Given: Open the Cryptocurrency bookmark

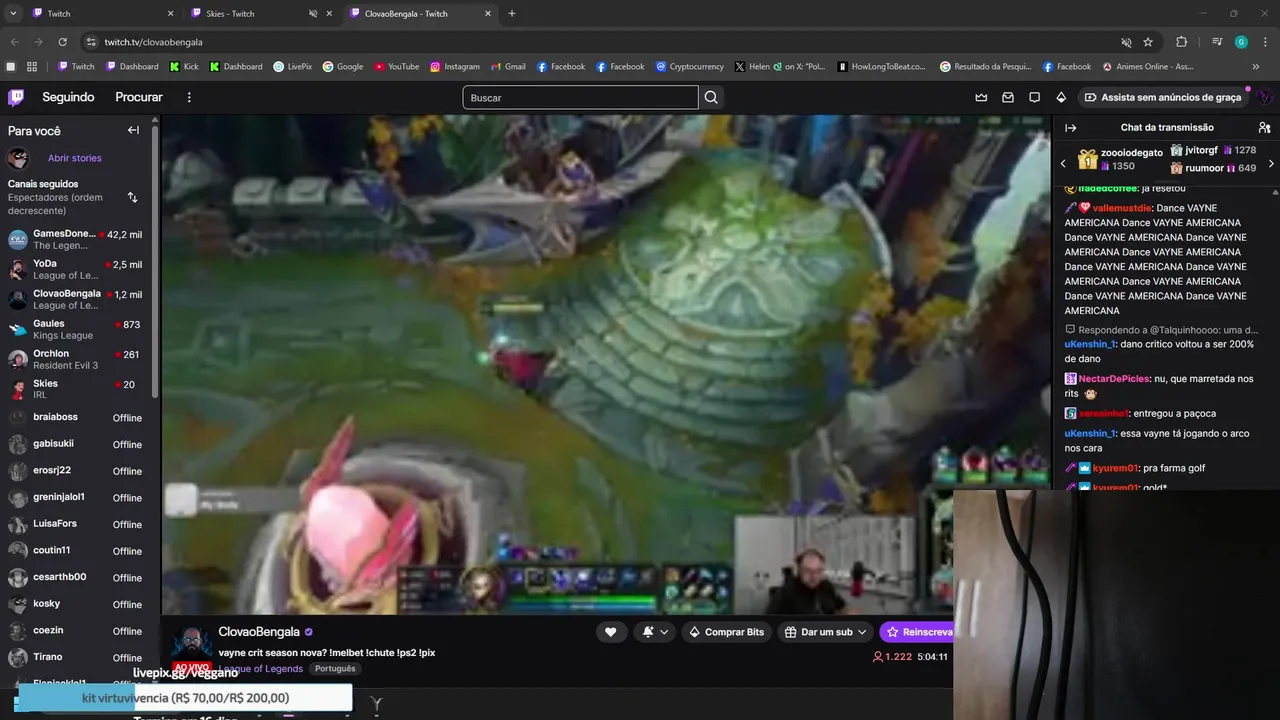Looking at the screenshot, I should (x=690, y=67).
